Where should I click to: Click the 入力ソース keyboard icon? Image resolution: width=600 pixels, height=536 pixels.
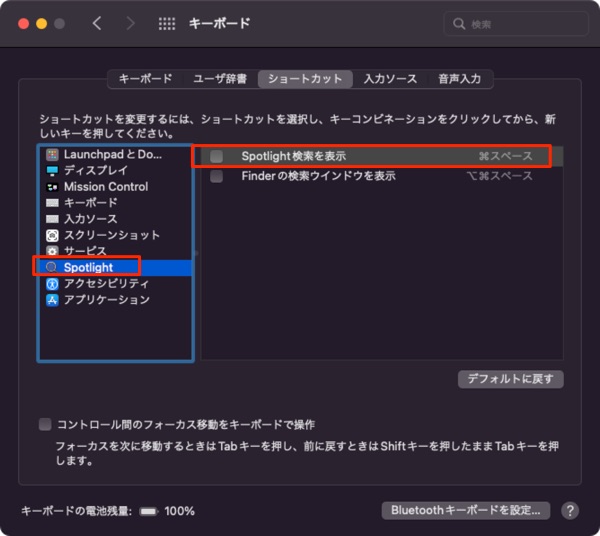(x=52, y=219)
